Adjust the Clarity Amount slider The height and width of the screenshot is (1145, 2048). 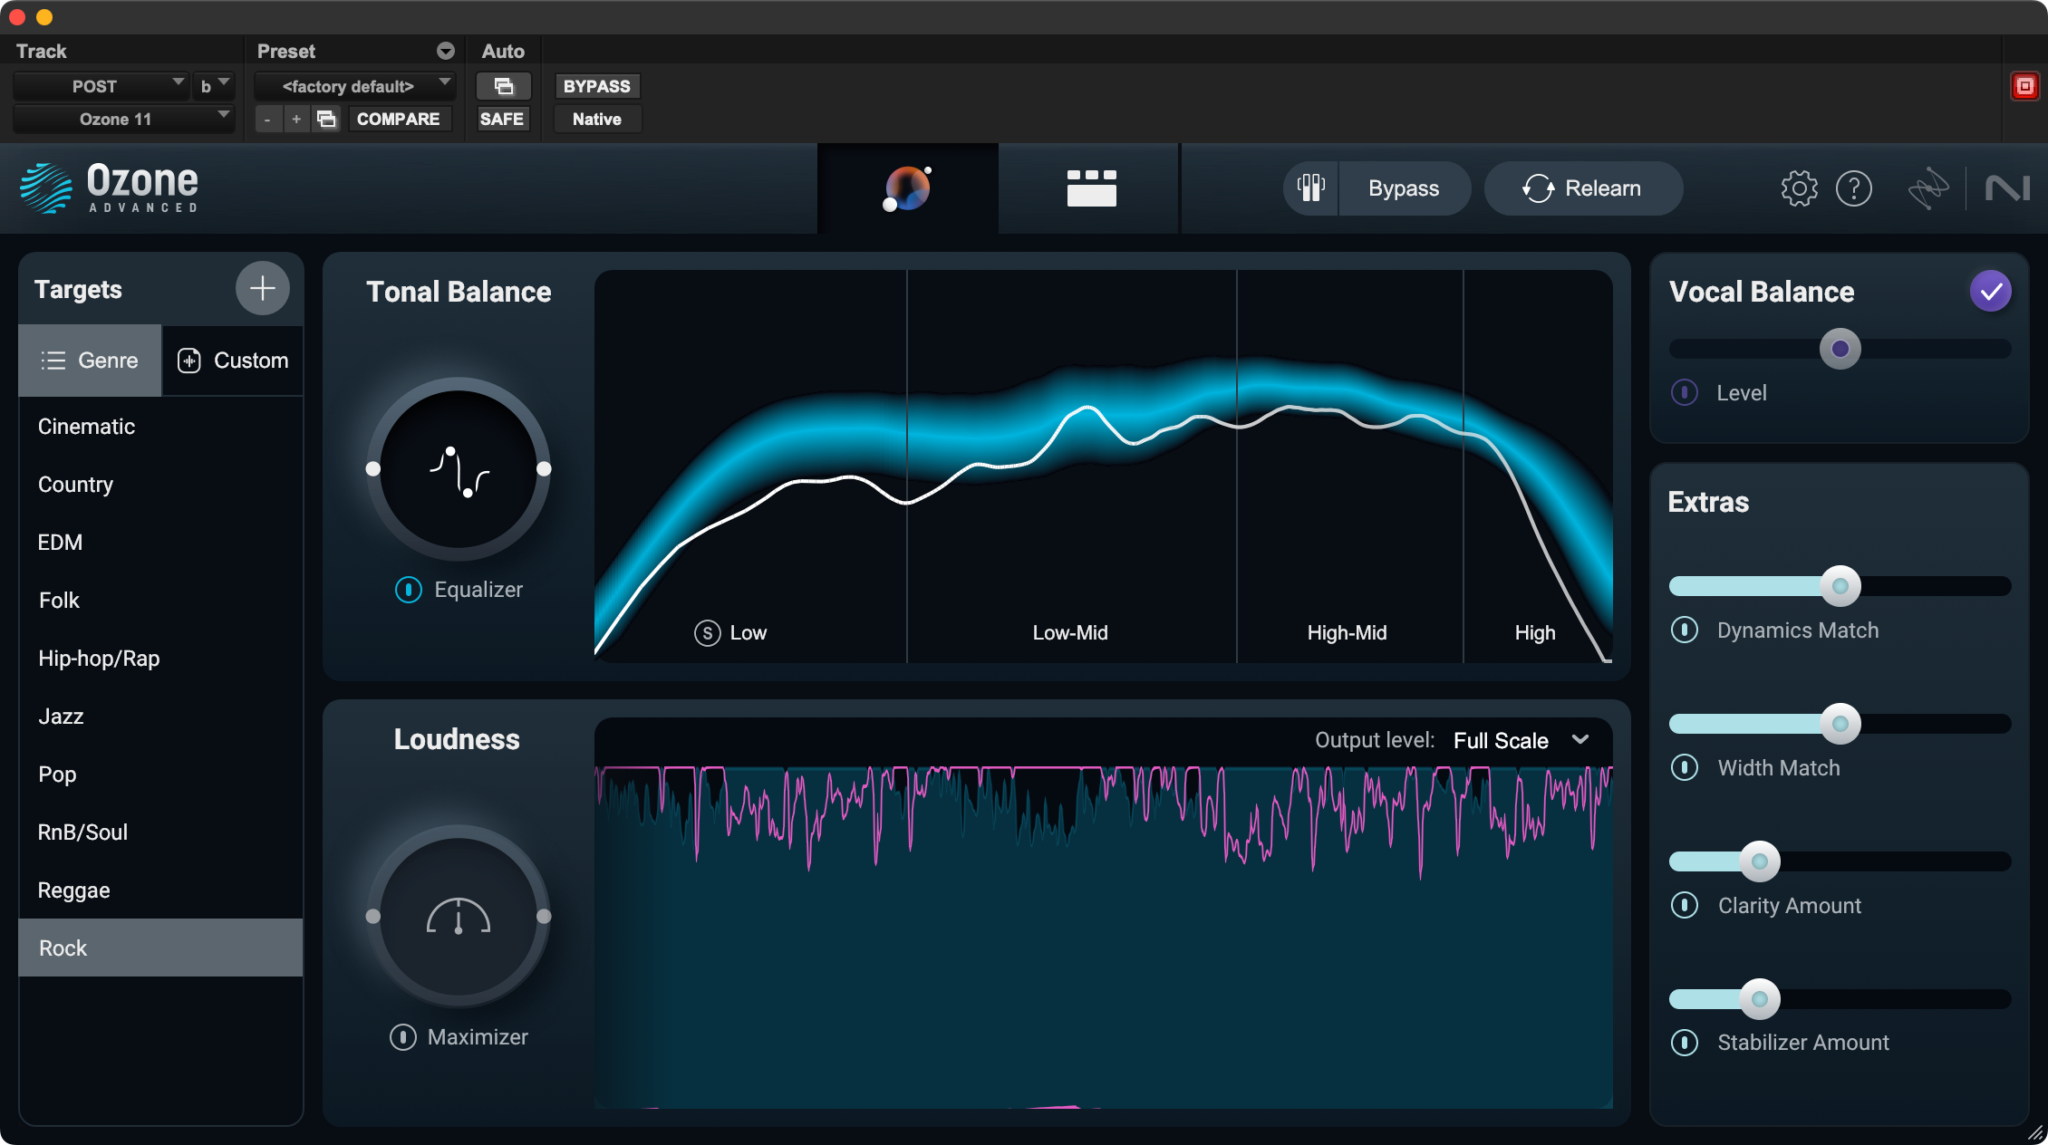[x=1758, y=861]
